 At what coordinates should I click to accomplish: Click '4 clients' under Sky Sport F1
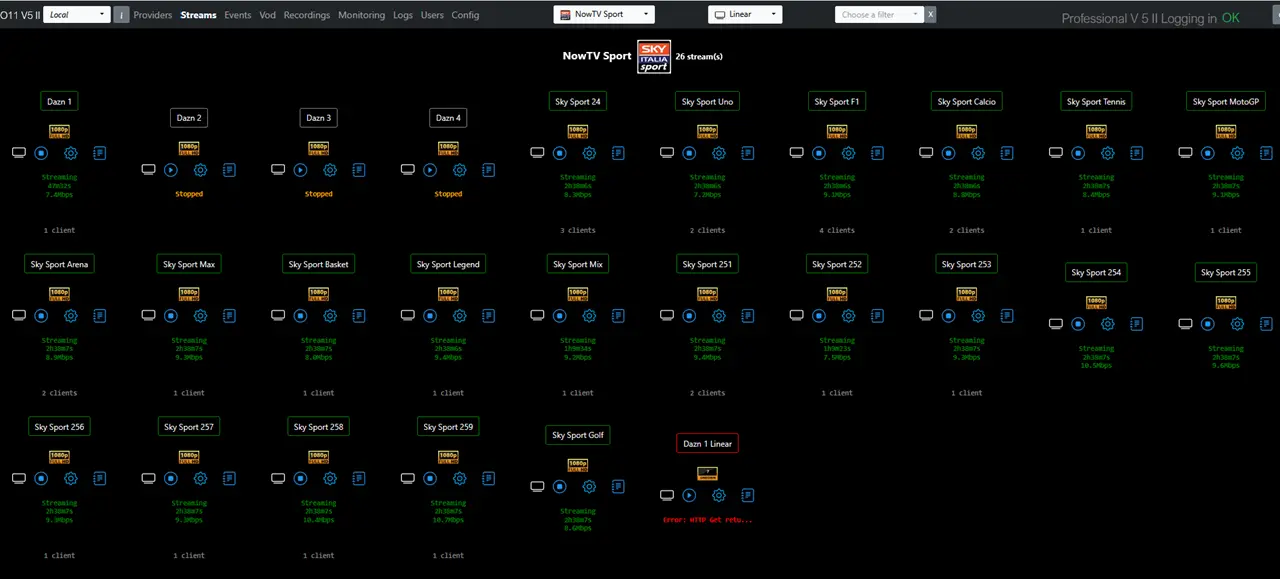tap(837, 230)
